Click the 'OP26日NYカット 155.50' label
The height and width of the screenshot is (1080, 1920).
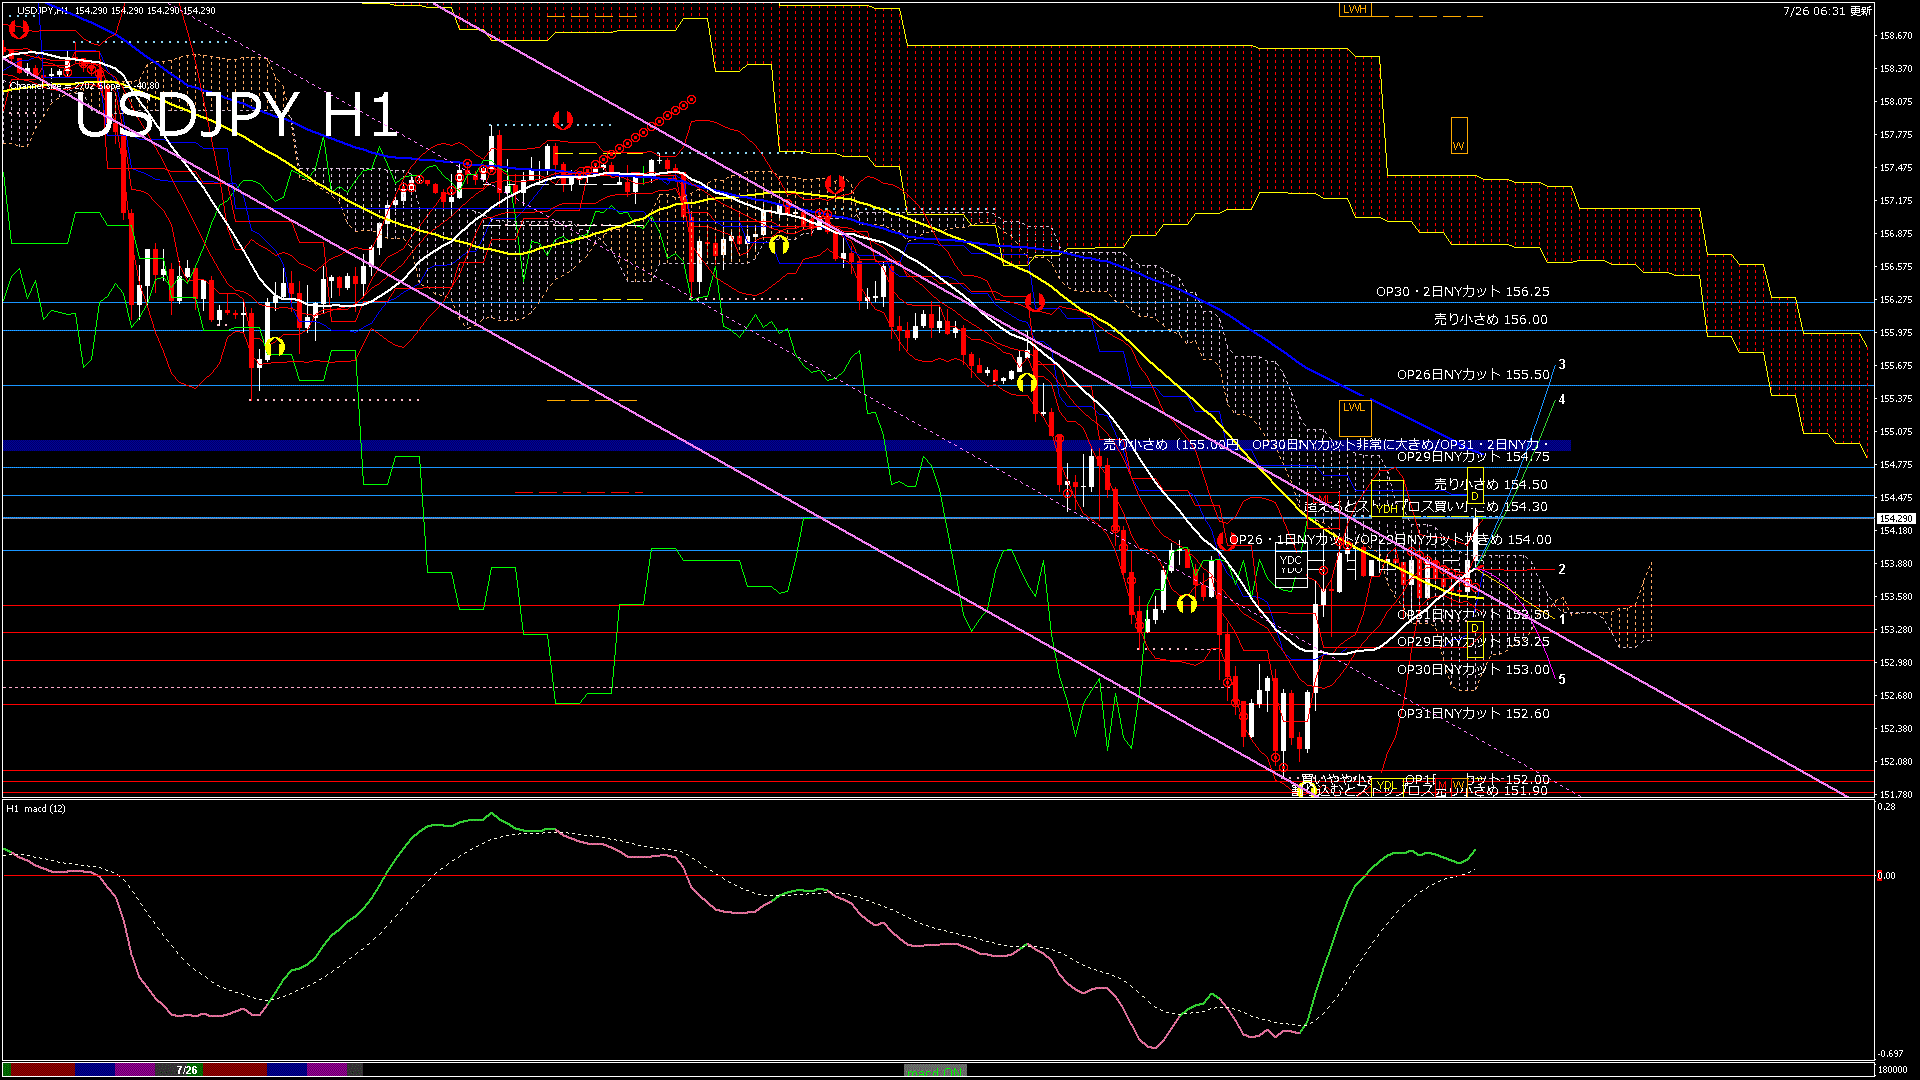(1473, 375)
